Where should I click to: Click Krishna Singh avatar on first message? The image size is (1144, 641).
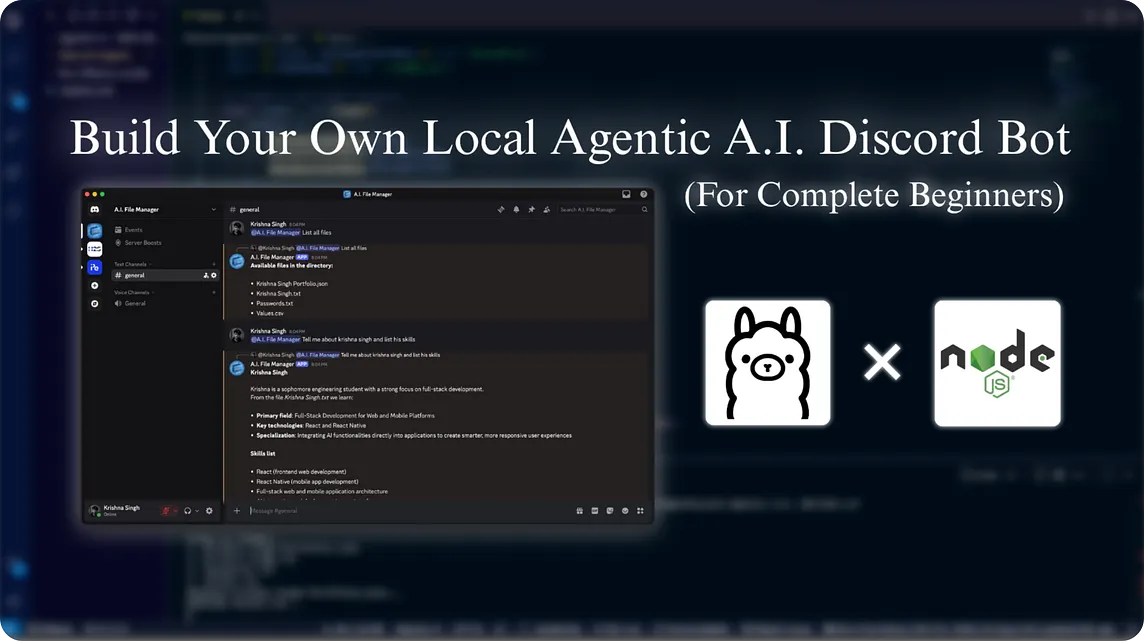click(236, 228)
